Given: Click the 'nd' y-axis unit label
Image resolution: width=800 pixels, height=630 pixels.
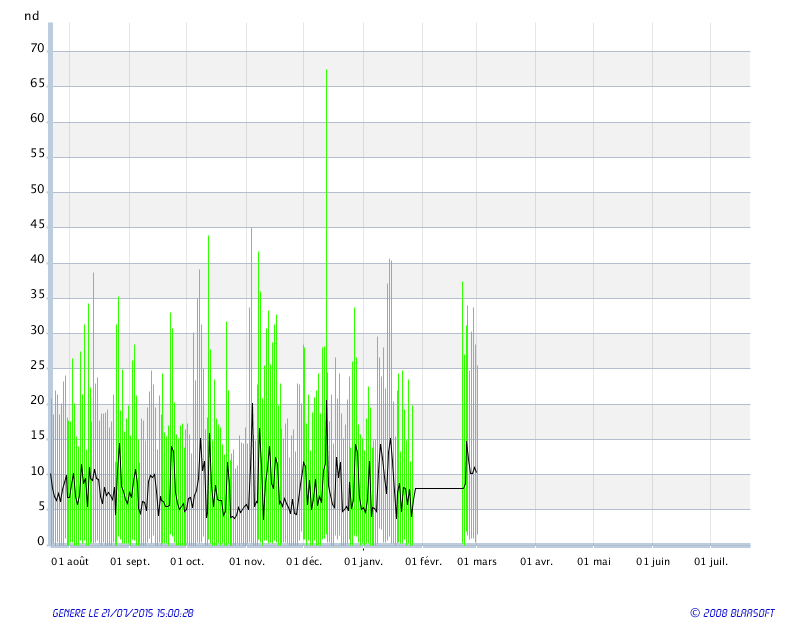Looking at the screenshot, I should (x=32, y=16).
